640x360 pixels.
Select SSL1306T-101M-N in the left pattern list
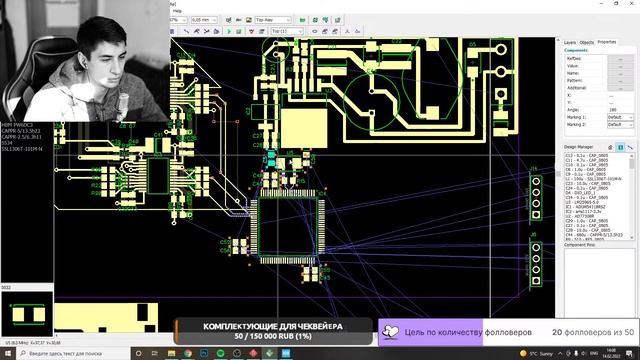(22, 149)
